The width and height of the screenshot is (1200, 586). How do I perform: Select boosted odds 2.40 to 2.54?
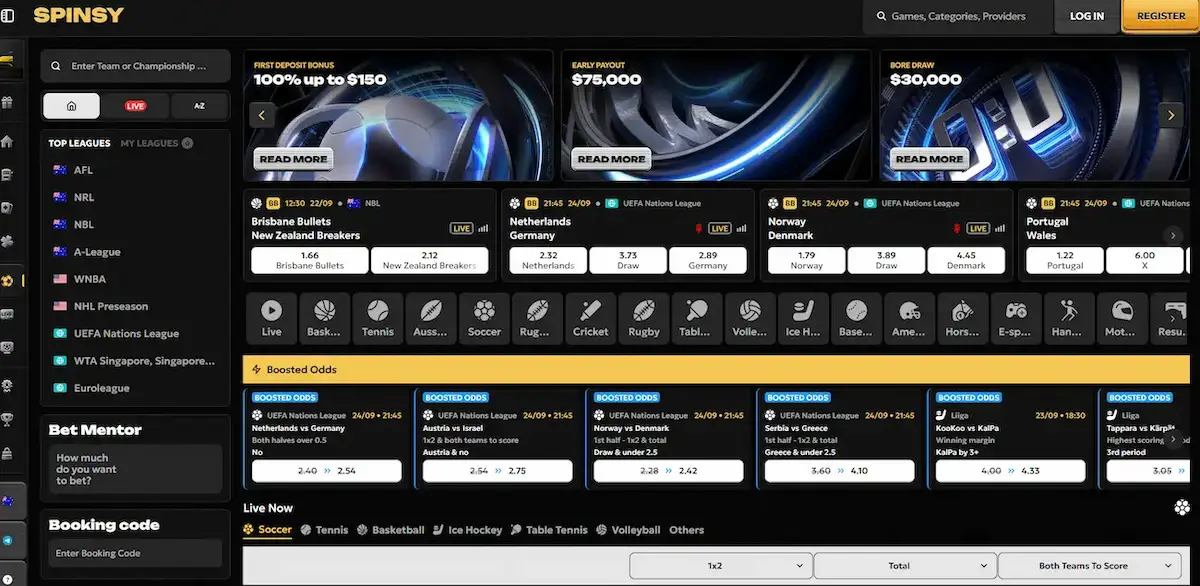(327, 471)
